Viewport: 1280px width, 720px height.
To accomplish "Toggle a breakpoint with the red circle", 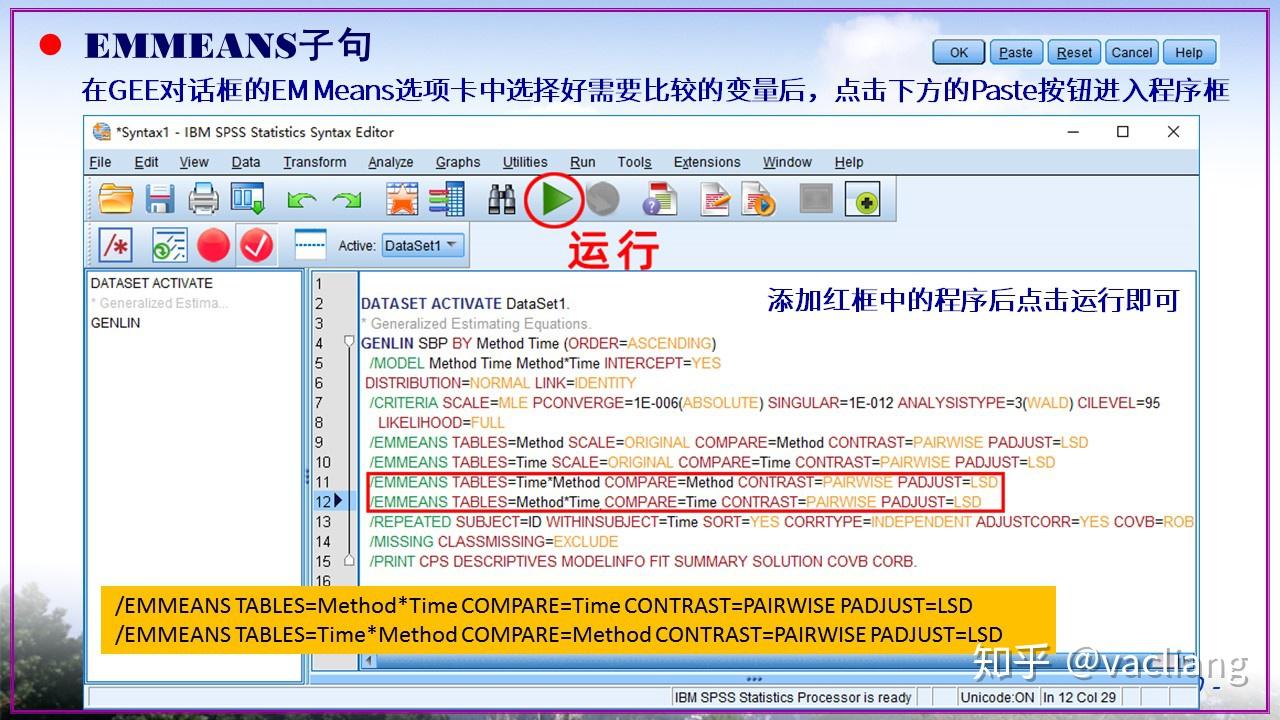I will click(212, 243).
